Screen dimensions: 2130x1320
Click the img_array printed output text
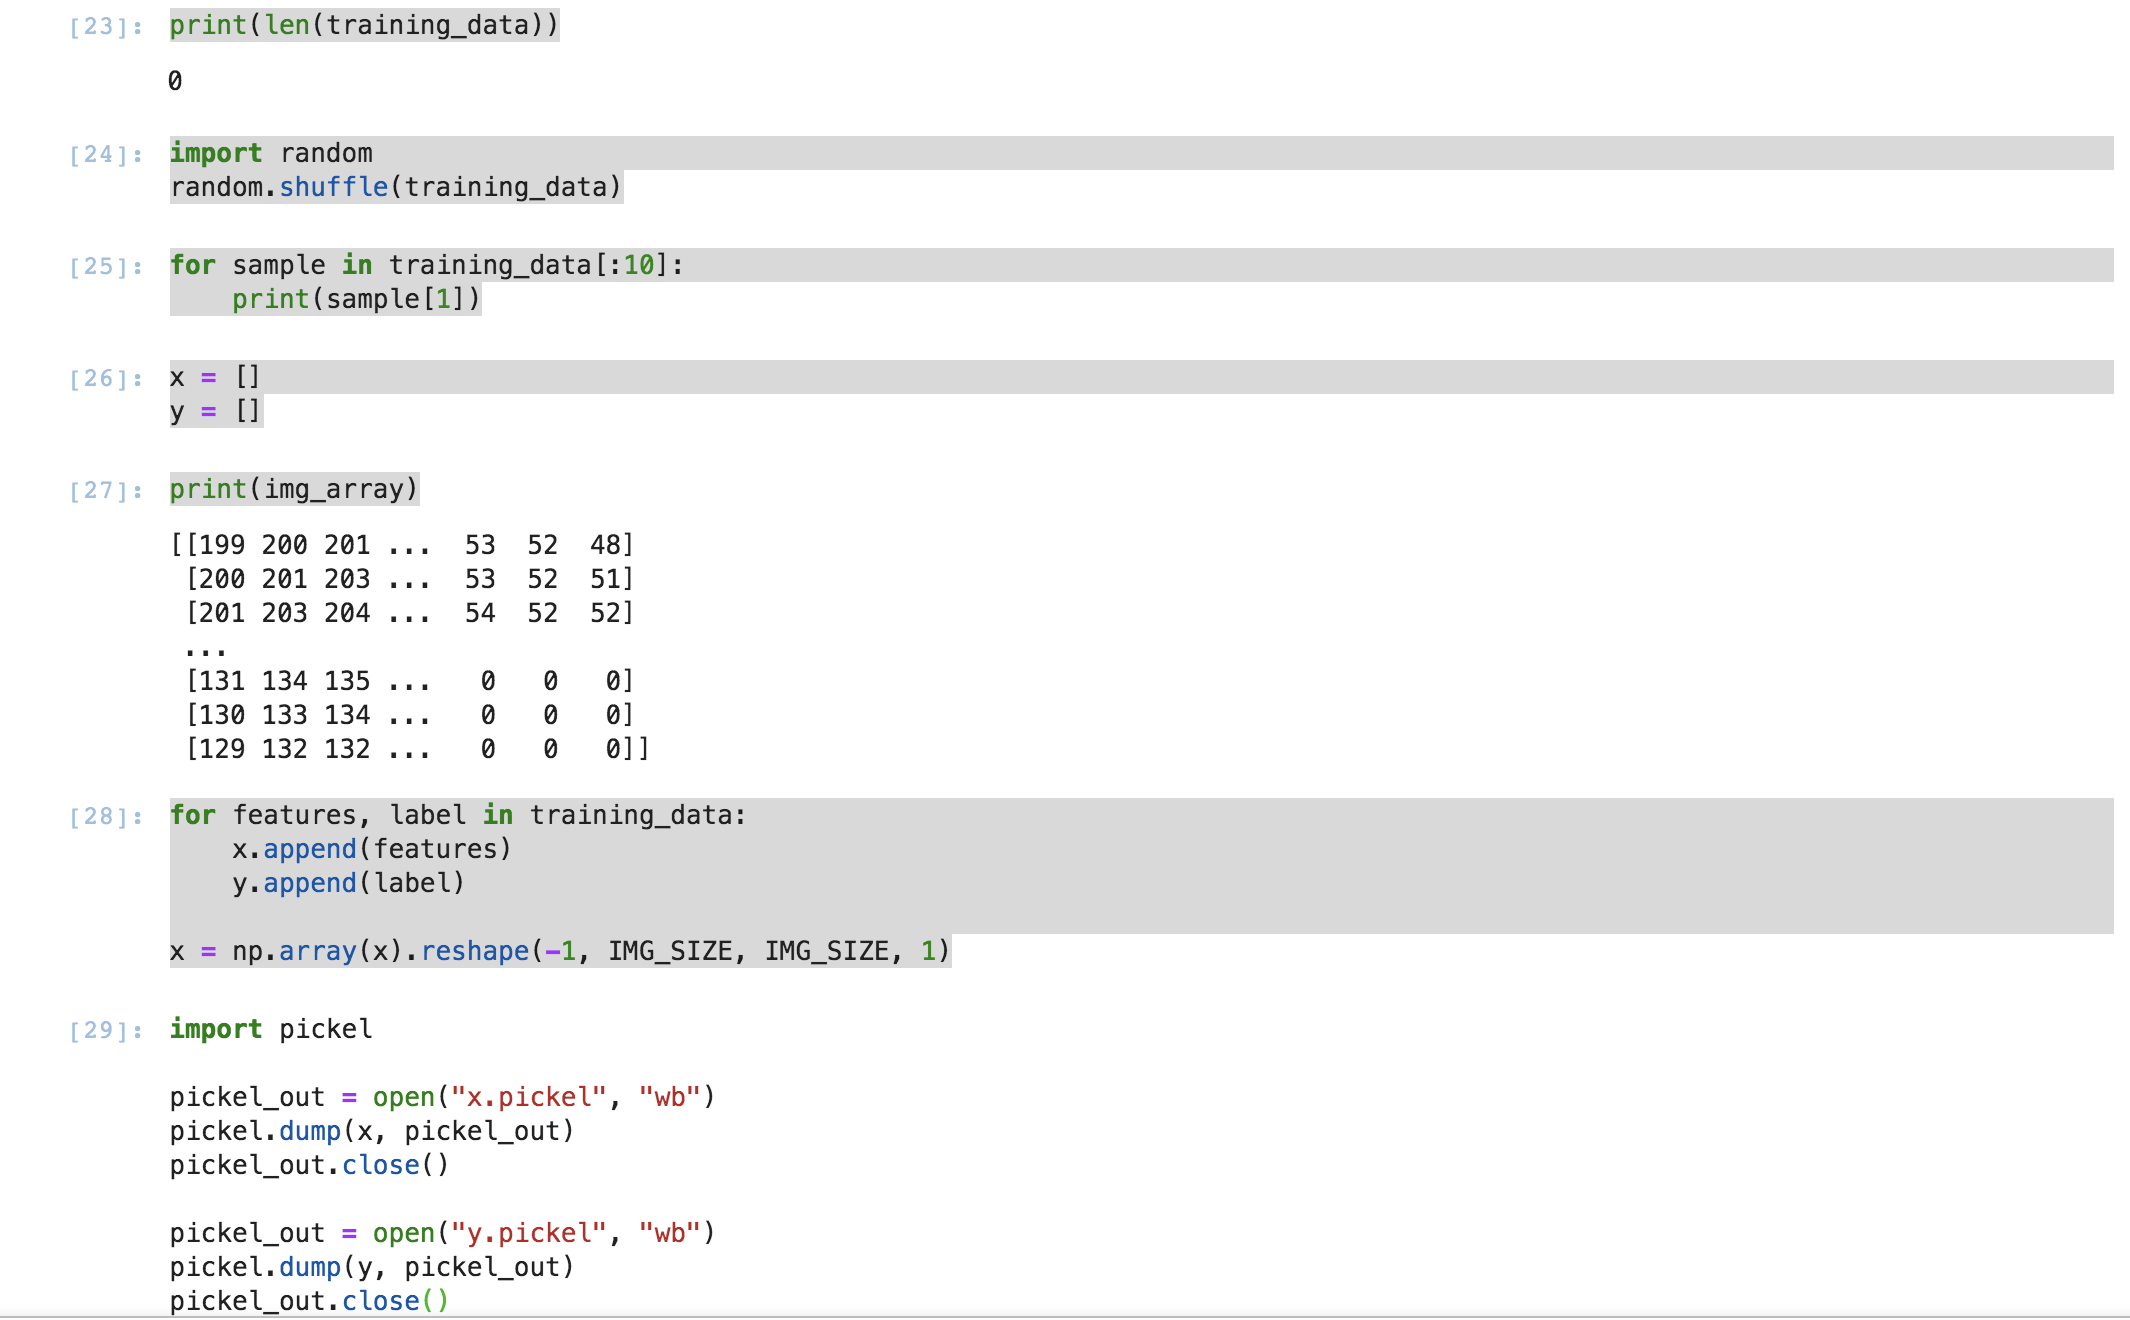[x=409, y=646]
